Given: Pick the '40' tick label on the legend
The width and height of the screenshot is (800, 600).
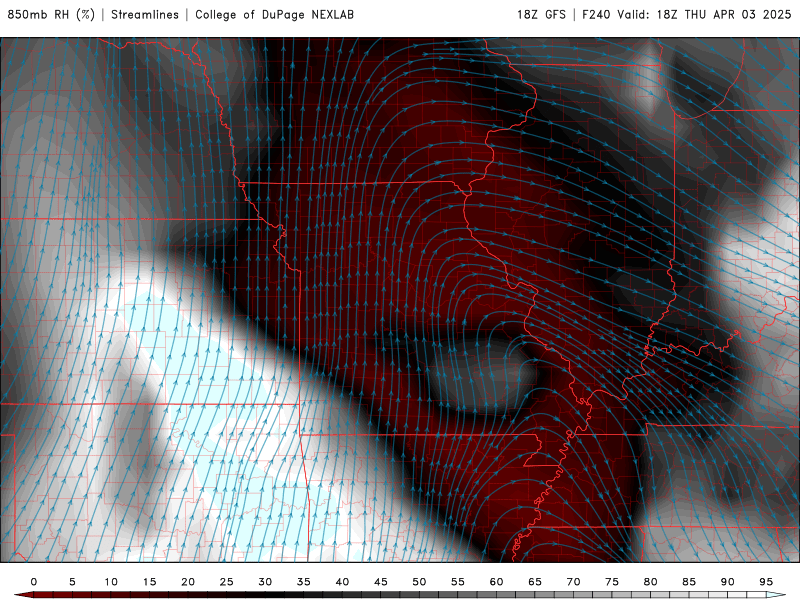Looking at the screenshot, I should (342, 582).
